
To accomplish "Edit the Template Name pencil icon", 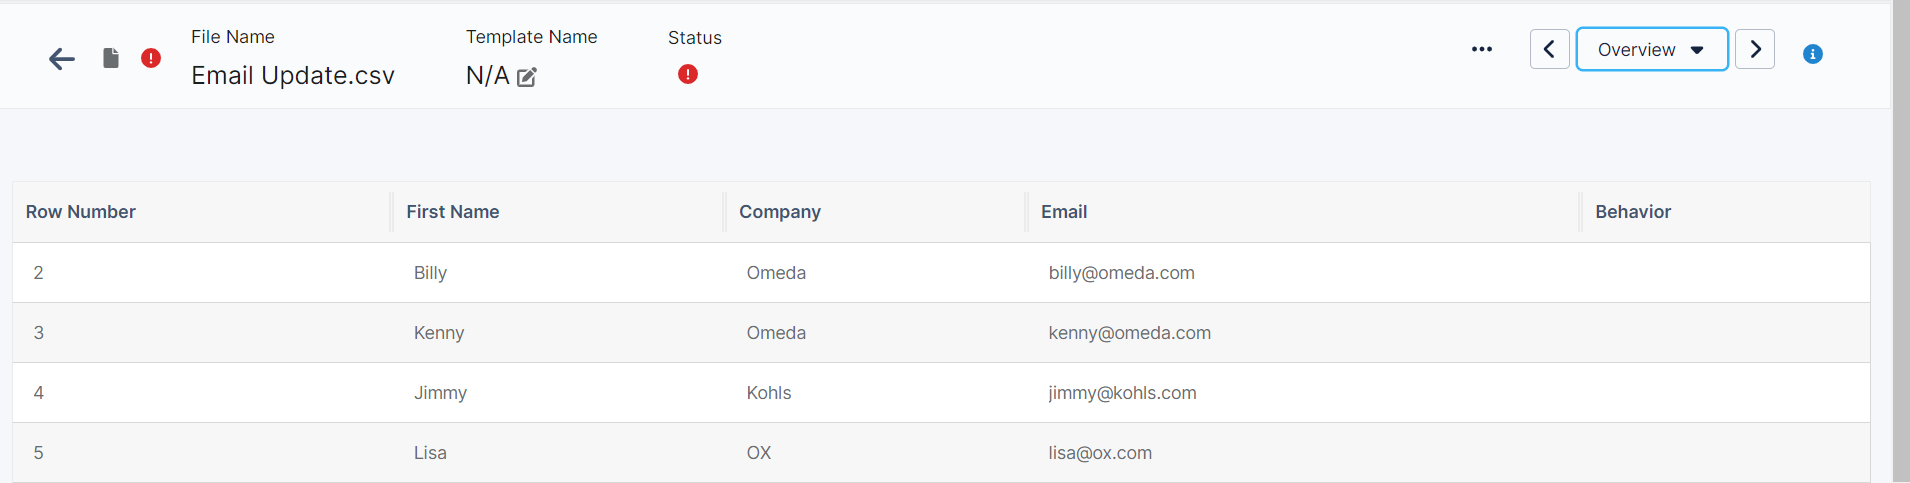I will click(527, 77).
